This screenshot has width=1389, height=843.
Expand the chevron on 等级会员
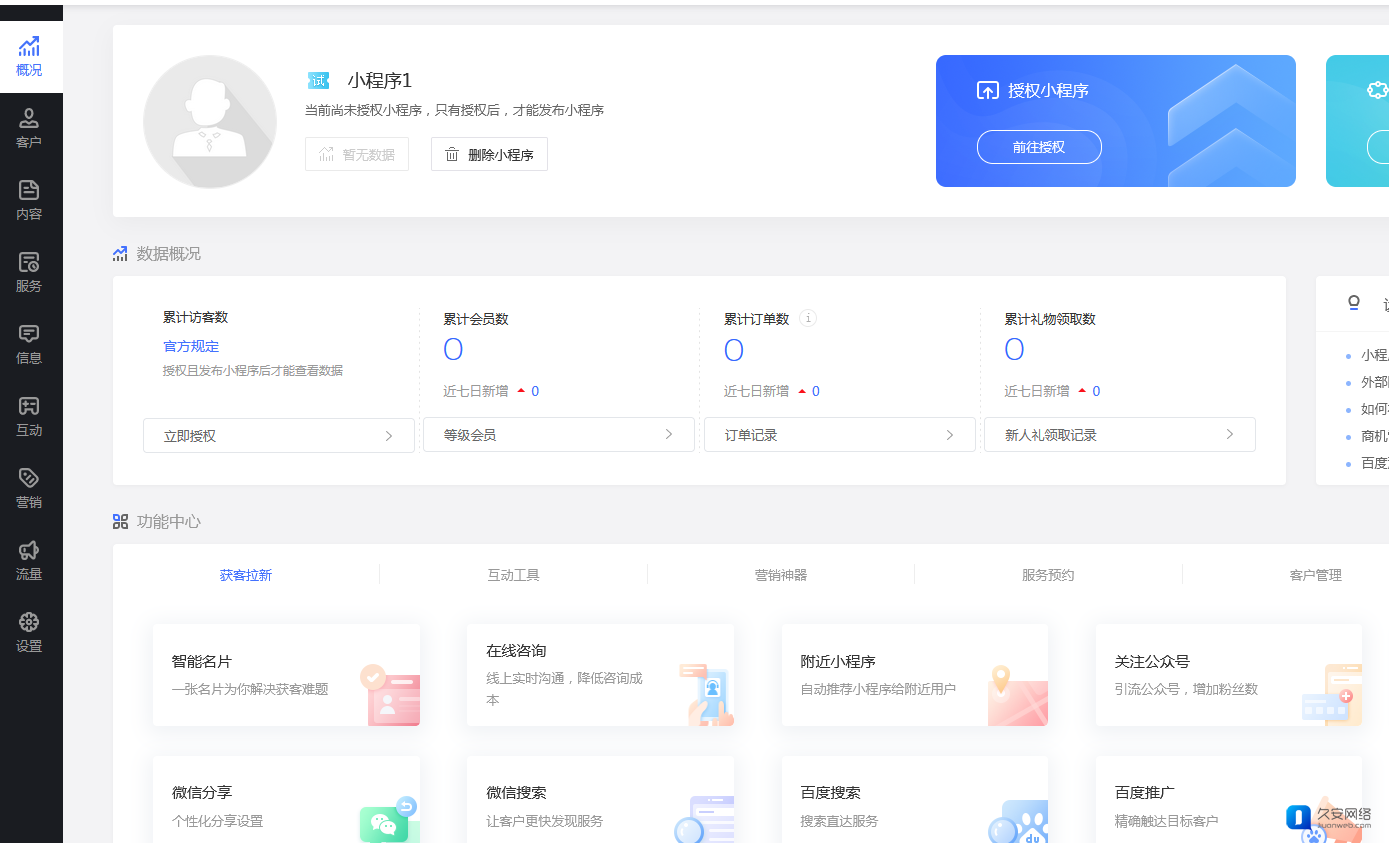[x=669, y=435]
